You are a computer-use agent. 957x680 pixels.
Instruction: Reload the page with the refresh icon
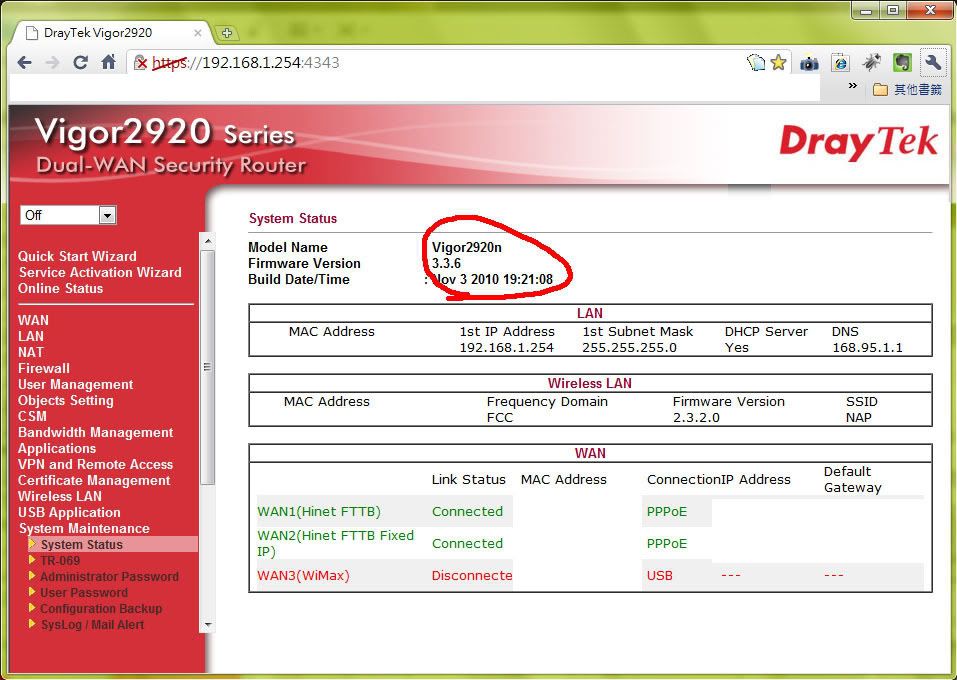pos(80,62)
